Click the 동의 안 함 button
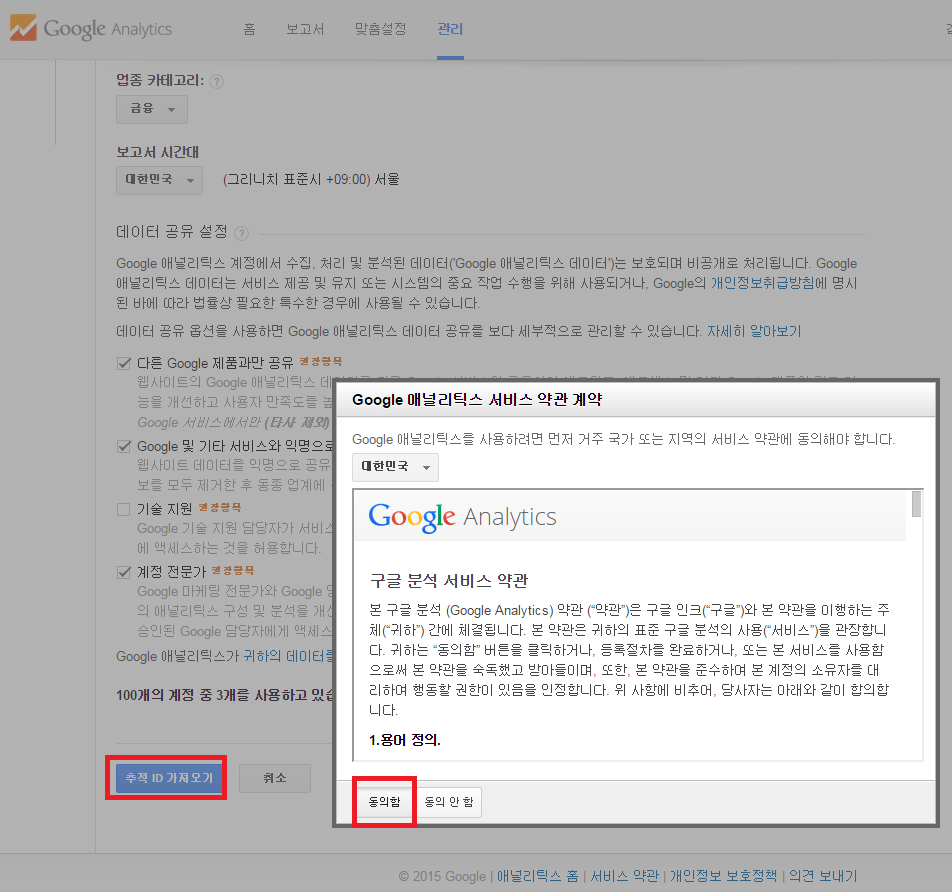The width and height of the screenshot is (952, 892). [x=449, y=802]
